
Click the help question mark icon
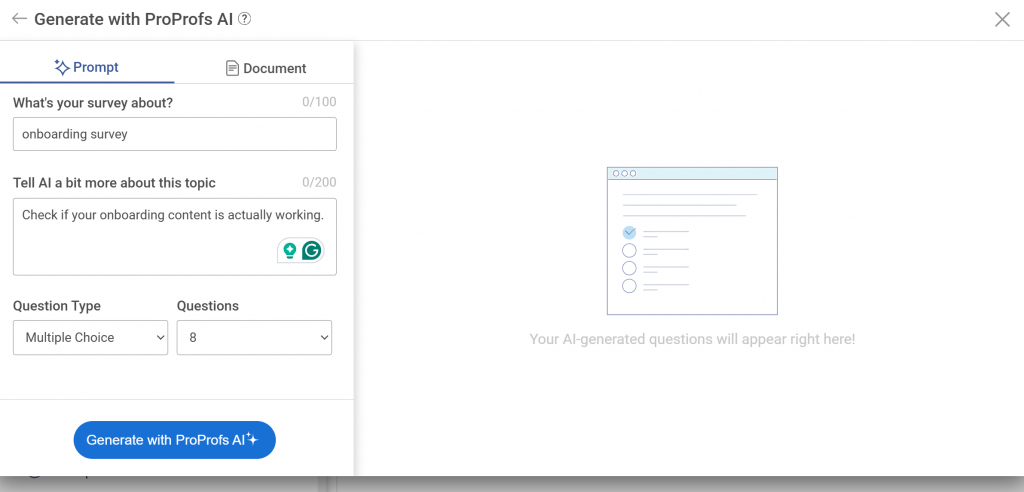245,19
